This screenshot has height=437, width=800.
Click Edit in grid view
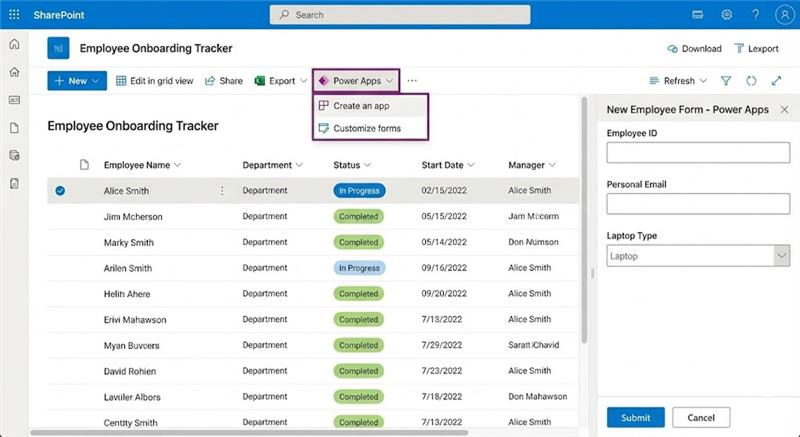click(155, 81)
